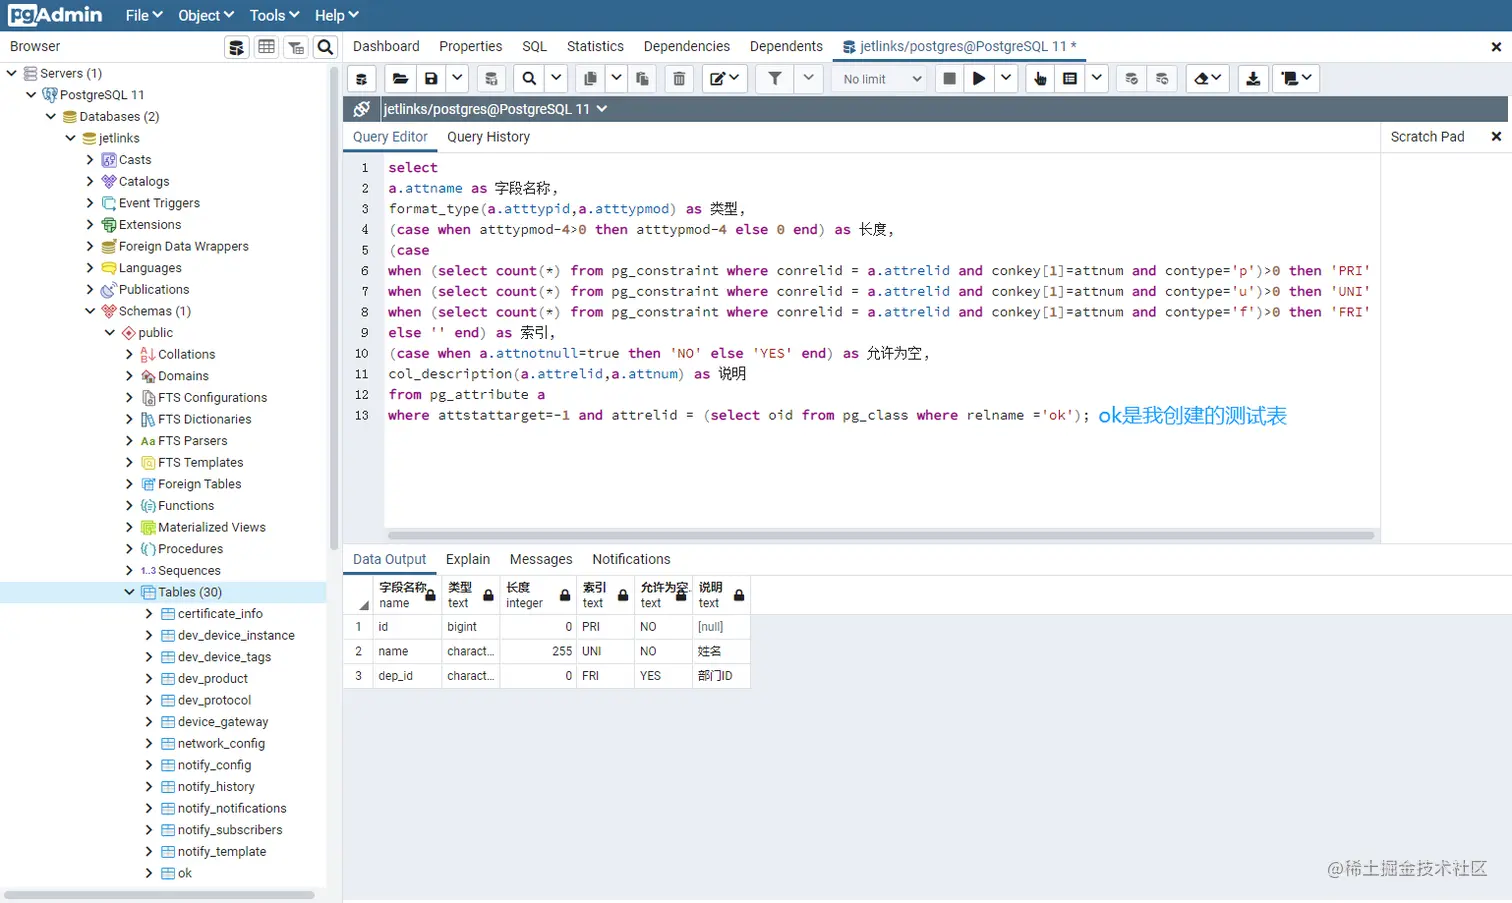Copy rows using the copy icon
The width and height of the screenshot is (1512, 903).
tap(589, 78)
